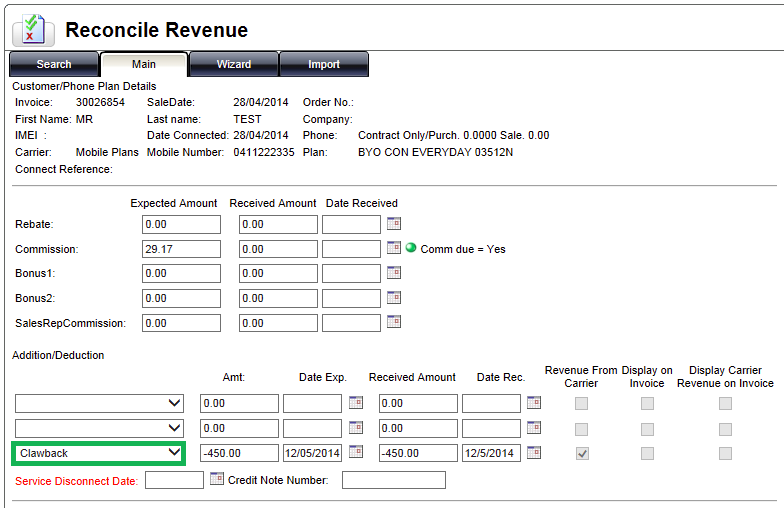
Task: Edit Clawback received amount -450.00 field
Action: [x=418, y=453]
